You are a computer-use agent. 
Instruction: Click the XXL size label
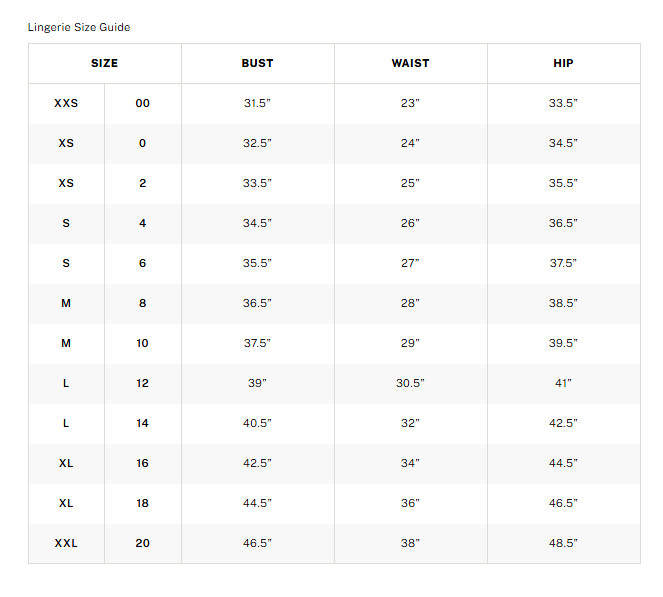[66, 543]
